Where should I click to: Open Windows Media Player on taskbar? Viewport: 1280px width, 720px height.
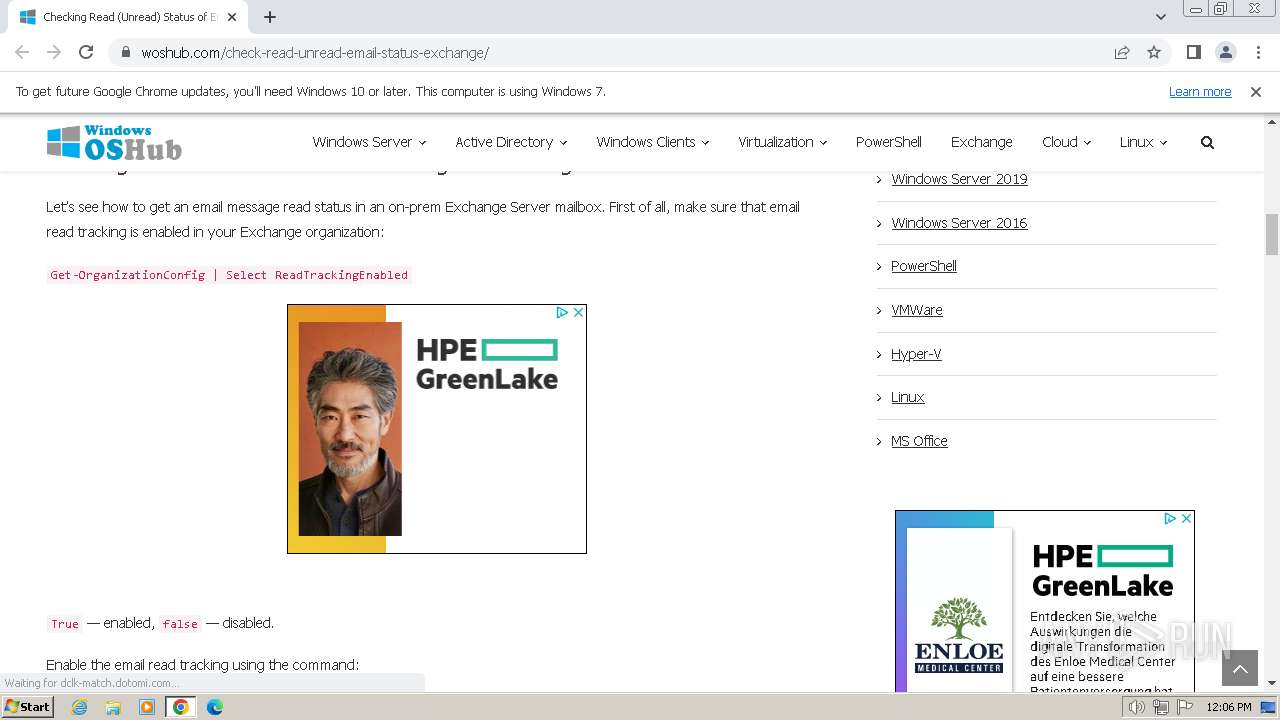147,707
